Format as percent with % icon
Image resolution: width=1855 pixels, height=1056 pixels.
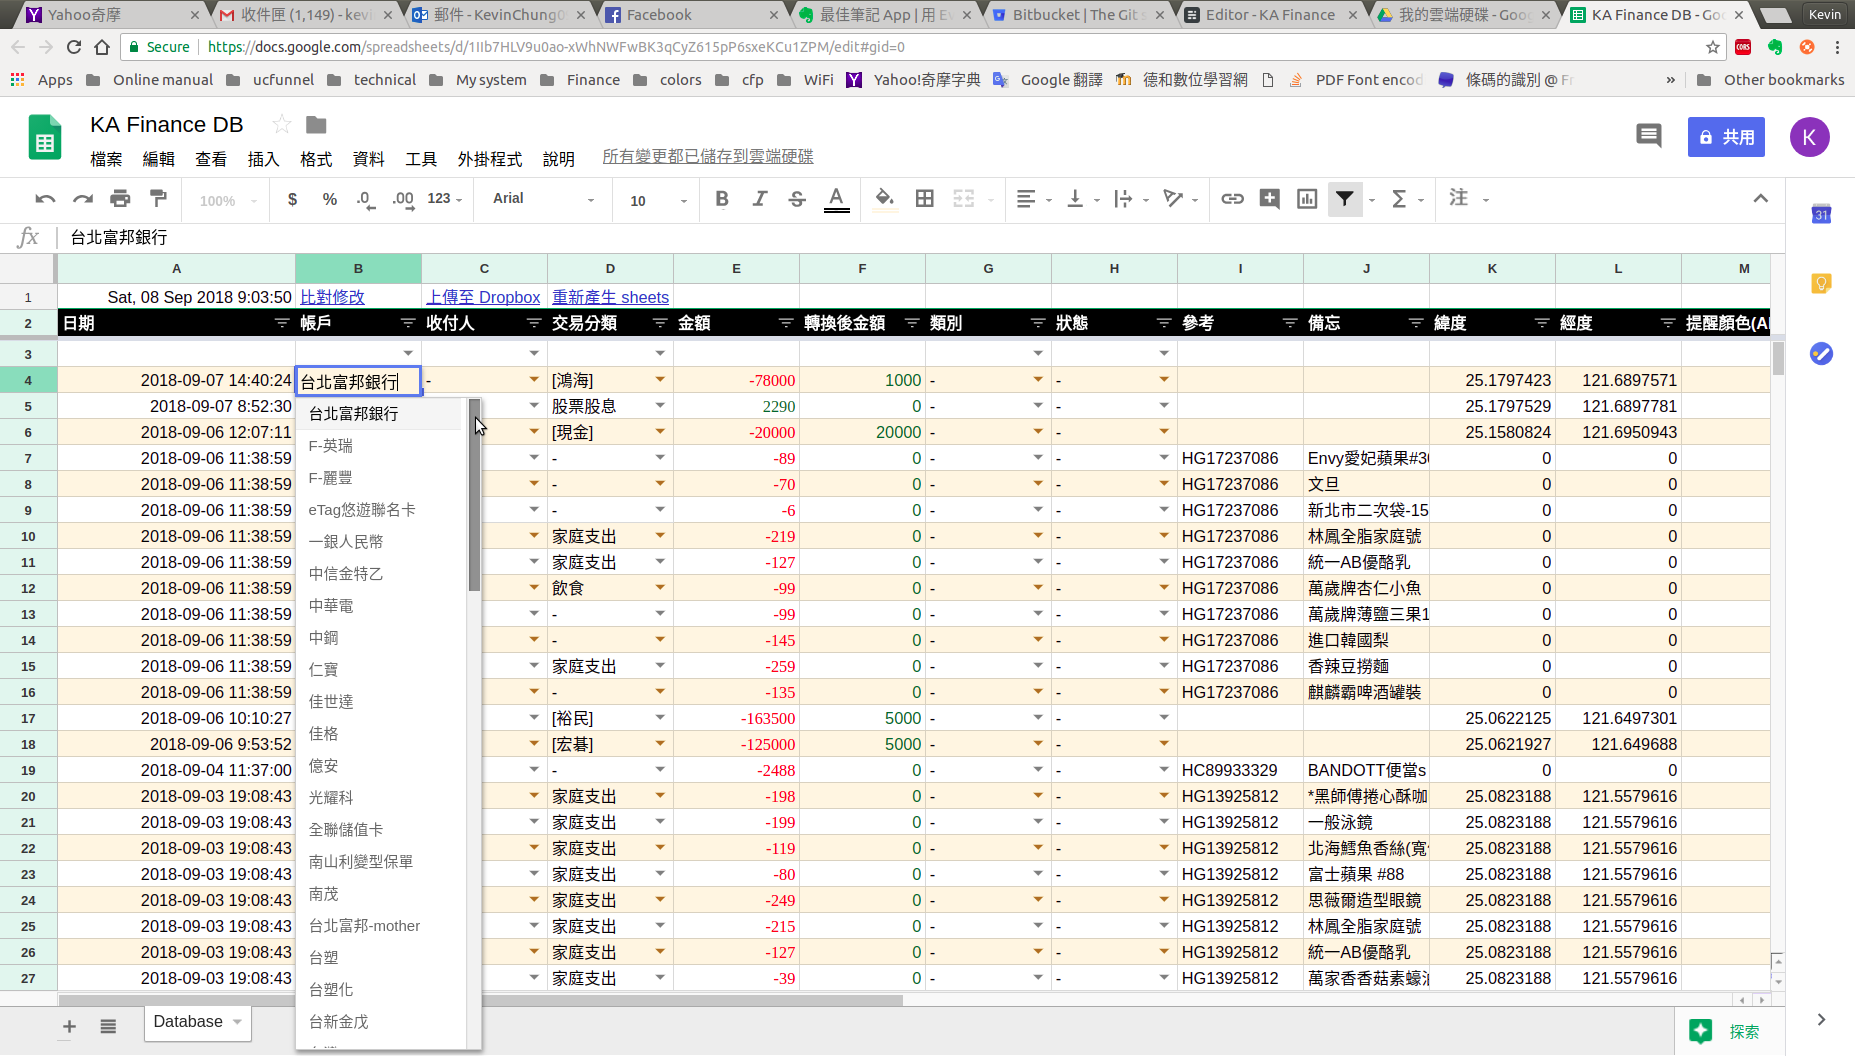(x=330, y=199)
